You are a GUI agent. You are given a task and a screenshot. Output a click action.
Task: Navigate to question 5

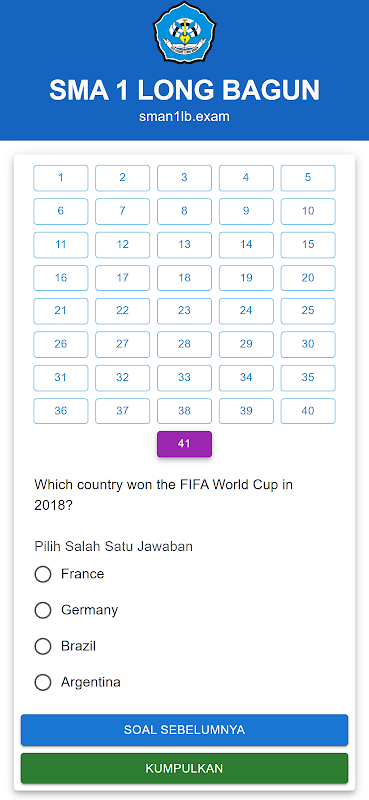[x=308, y=178]
